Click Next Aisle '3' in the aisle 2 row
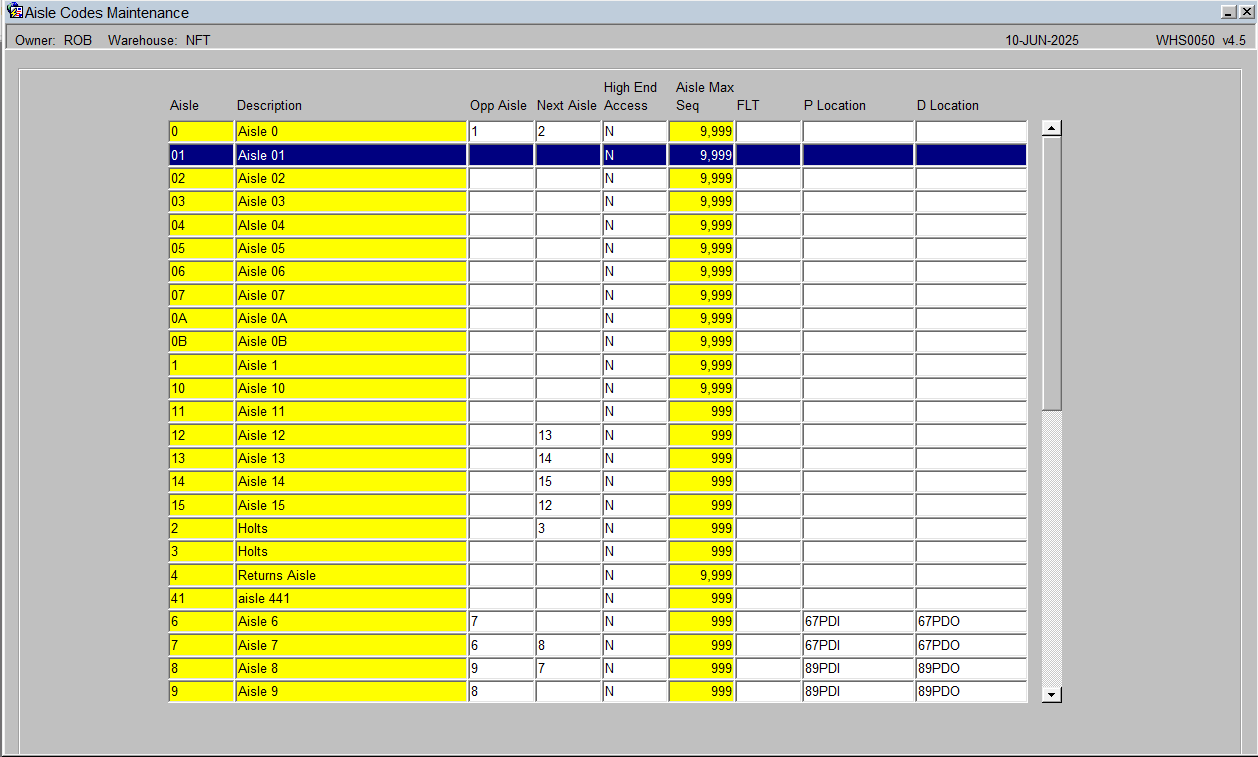Viewport: 1258px width, 757px height. click(568, 528)
